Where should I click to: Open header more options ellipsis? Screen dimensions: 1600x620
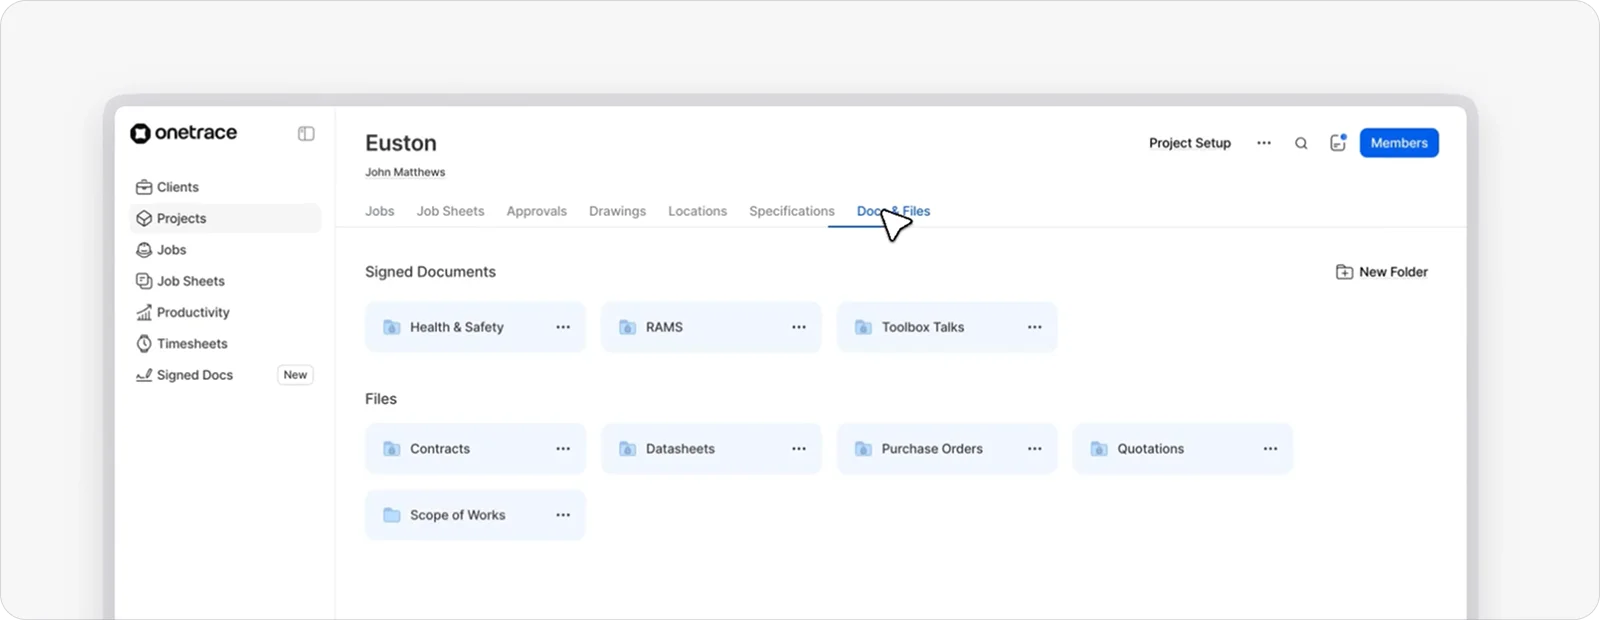pos(1264,143)
